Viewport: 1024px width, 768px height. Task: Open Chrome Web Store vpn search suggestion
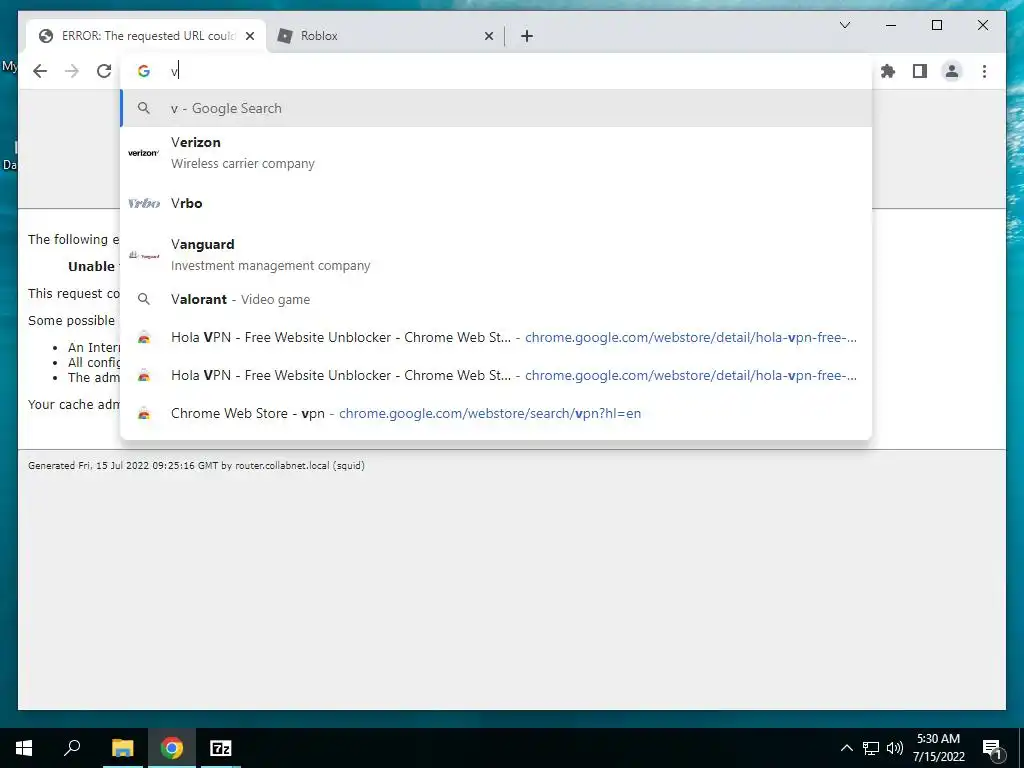(x=496, y=413)
